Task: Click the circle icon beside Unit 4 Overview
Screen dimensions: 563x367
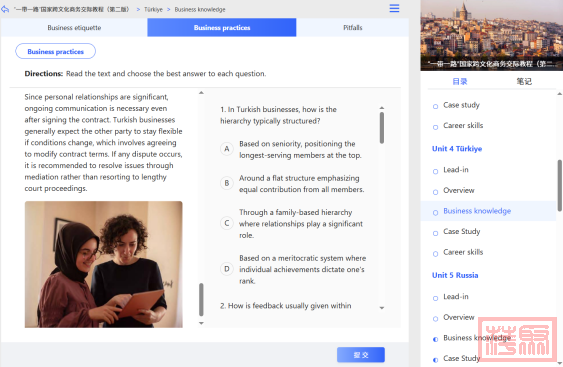Action: tap(436, 192)
